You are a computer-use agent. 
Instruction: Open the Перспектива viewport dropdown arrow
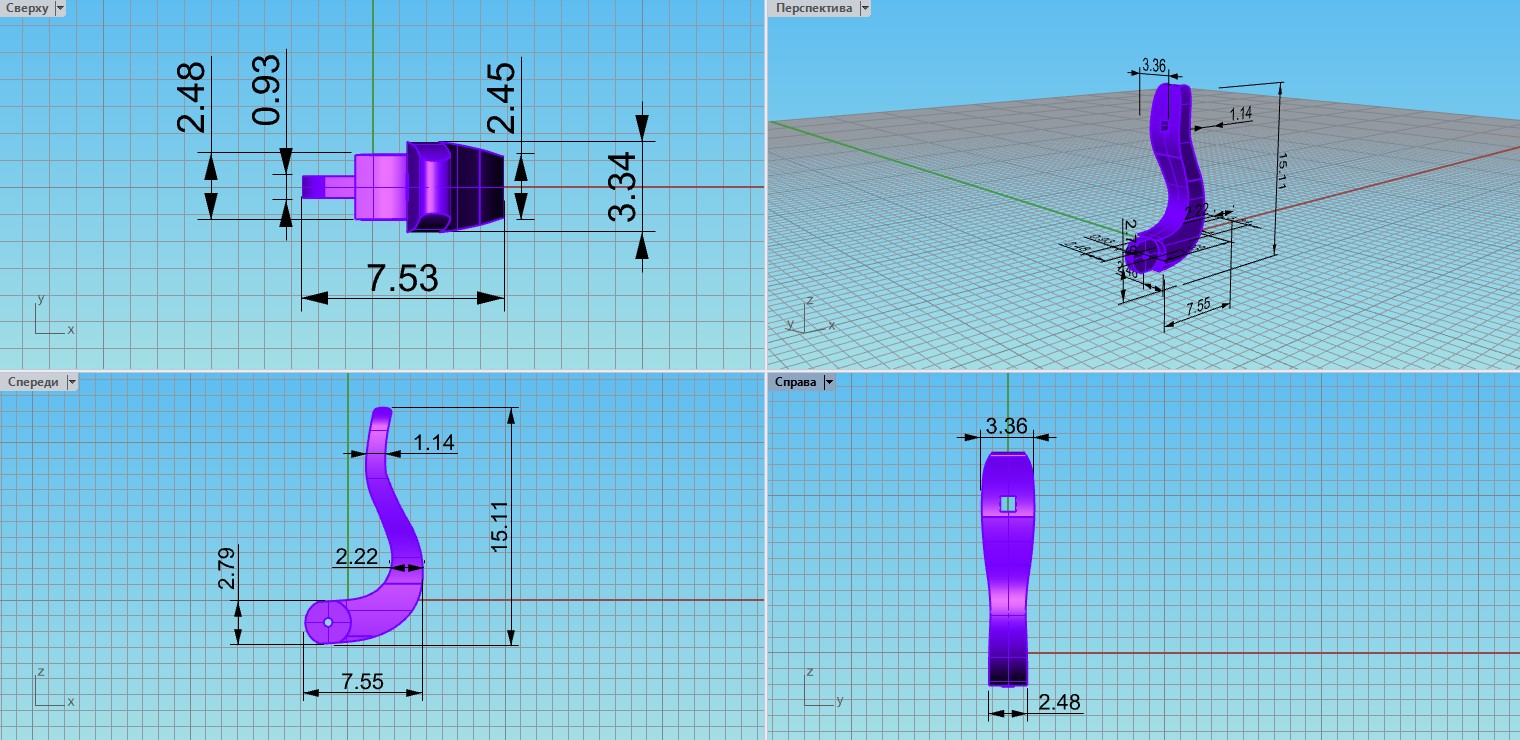(865, 8)
